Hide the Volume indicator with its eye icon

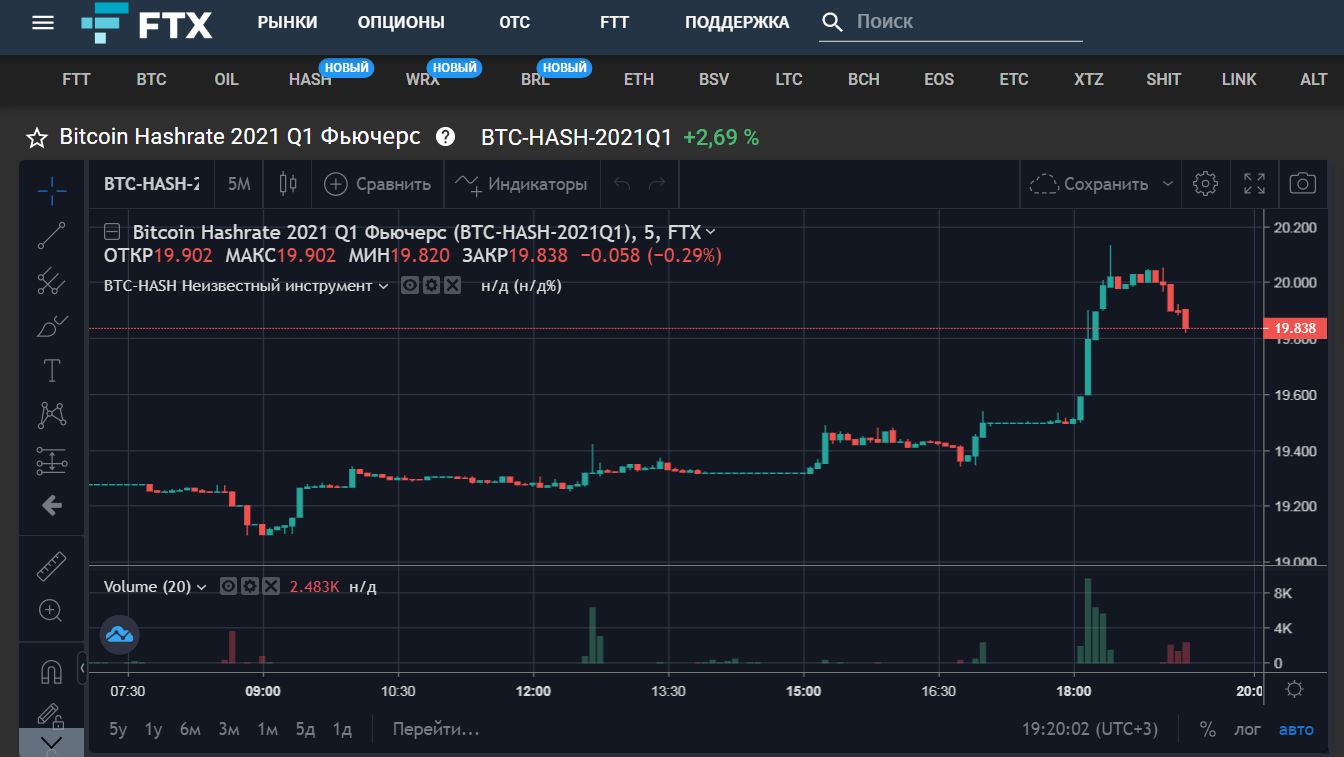229,586
